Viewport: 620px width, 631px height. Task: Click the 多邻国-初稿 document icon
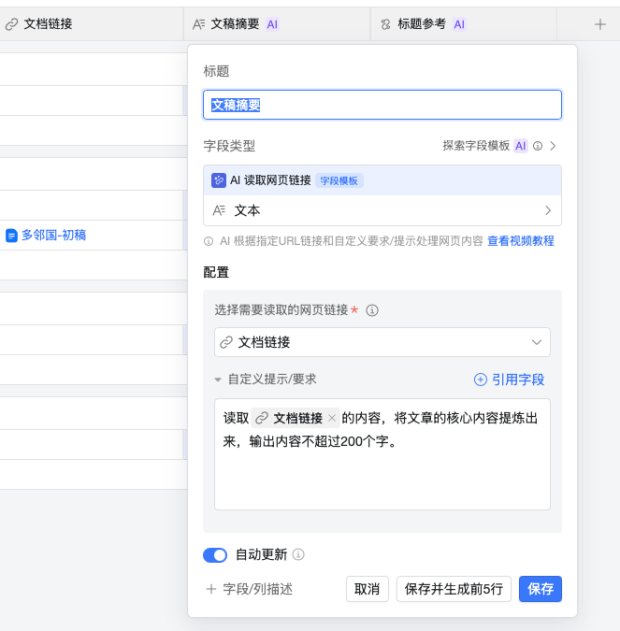tap(12, 236)
